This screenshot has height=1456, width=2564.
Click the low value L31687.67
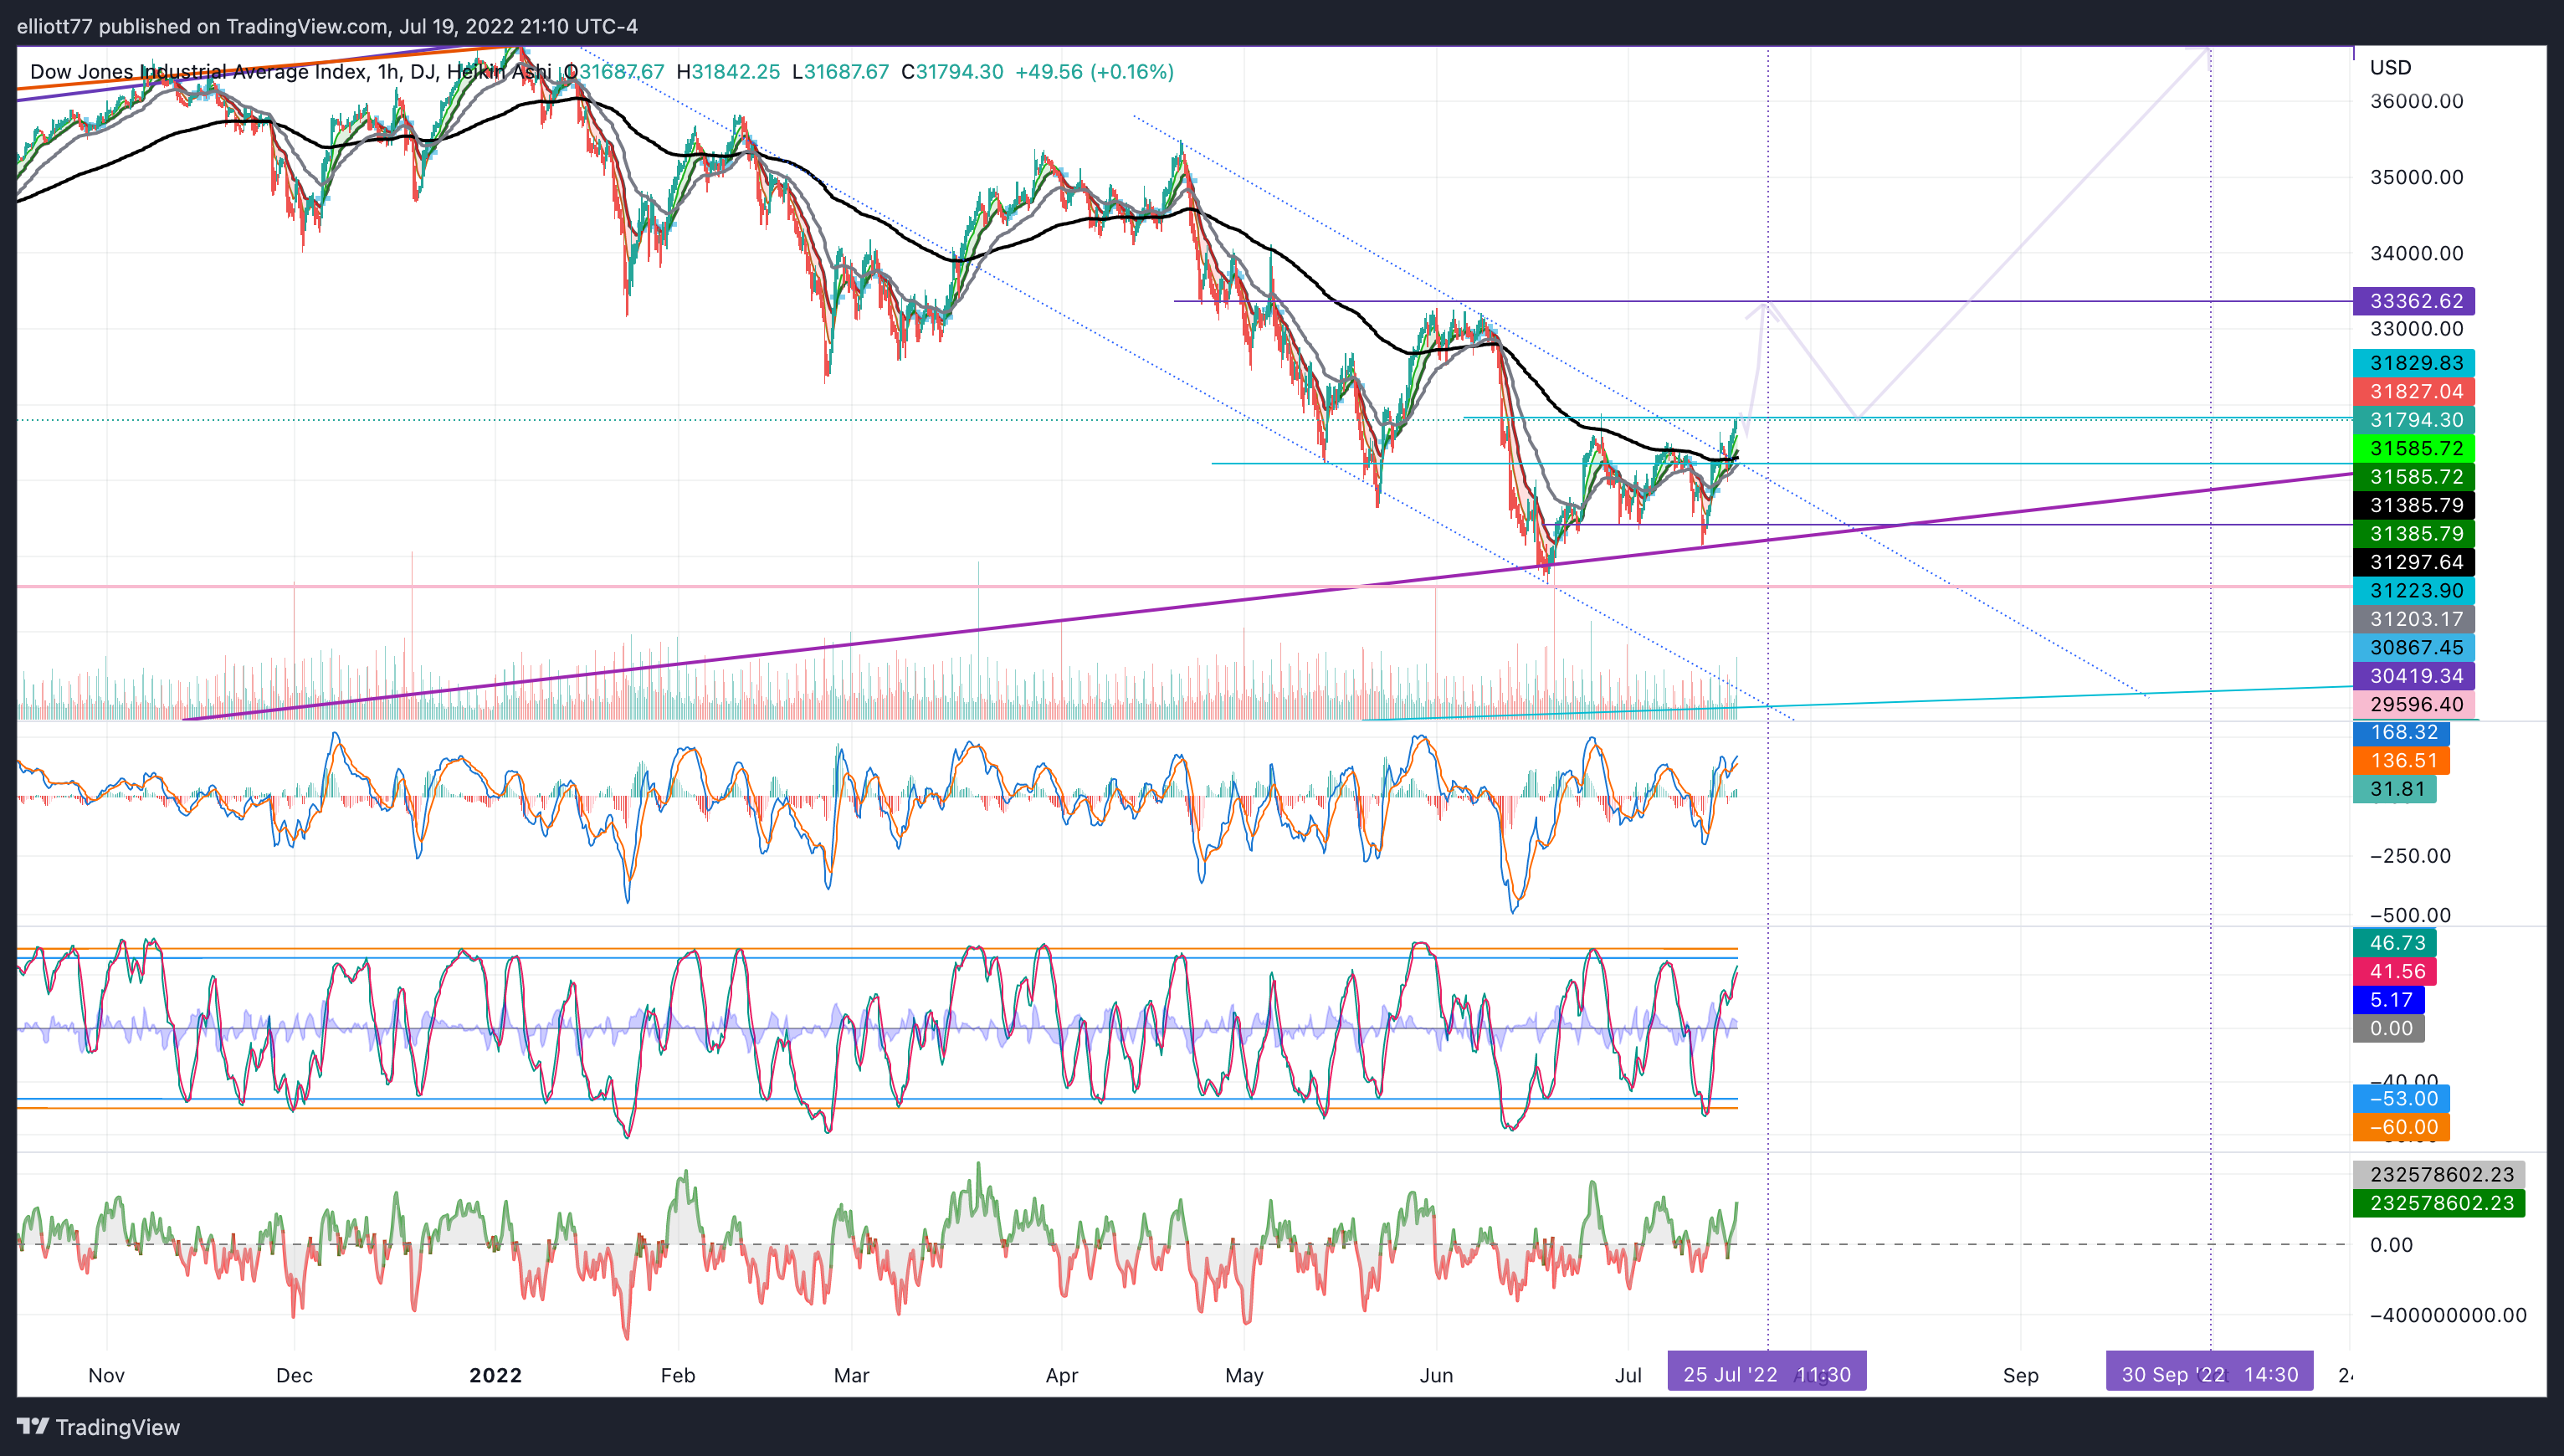click(840, 72)
